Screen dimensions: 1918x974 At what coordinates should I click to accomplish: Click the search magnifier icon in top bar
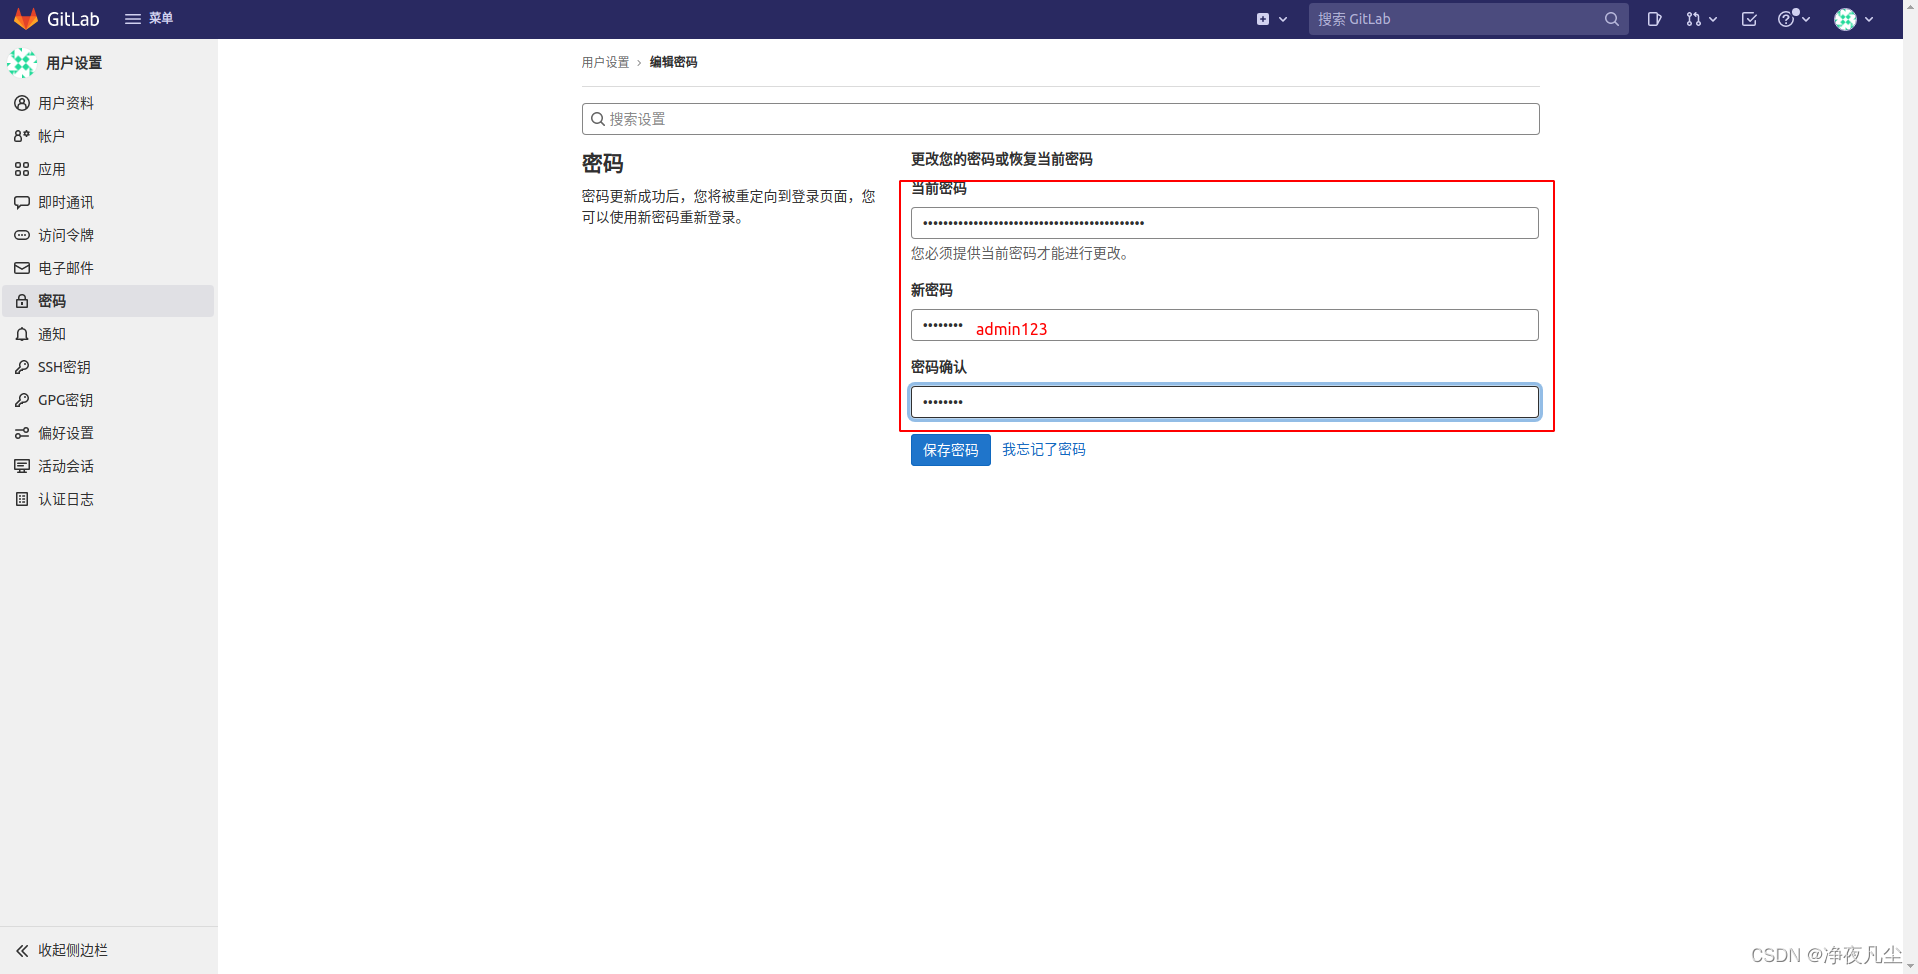pyautogui.click(x=1611, y=19)
